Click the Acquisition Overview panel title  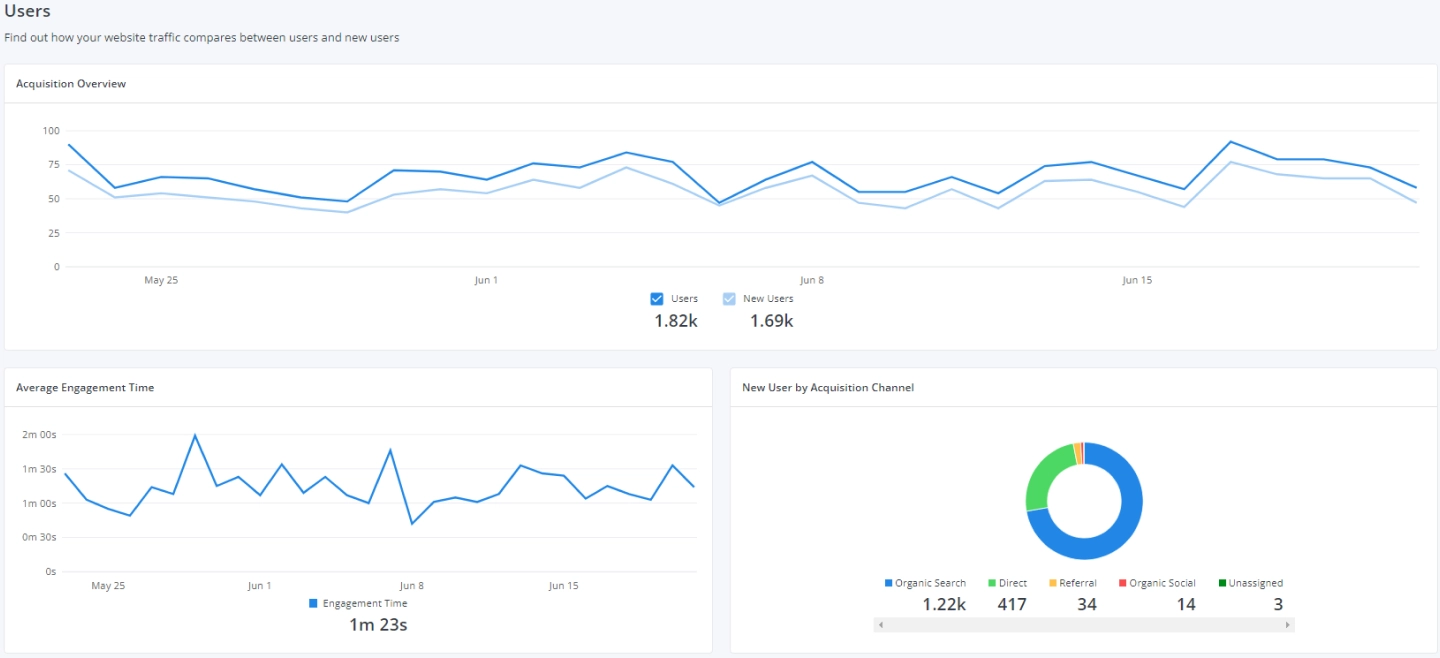coord(71,84)
